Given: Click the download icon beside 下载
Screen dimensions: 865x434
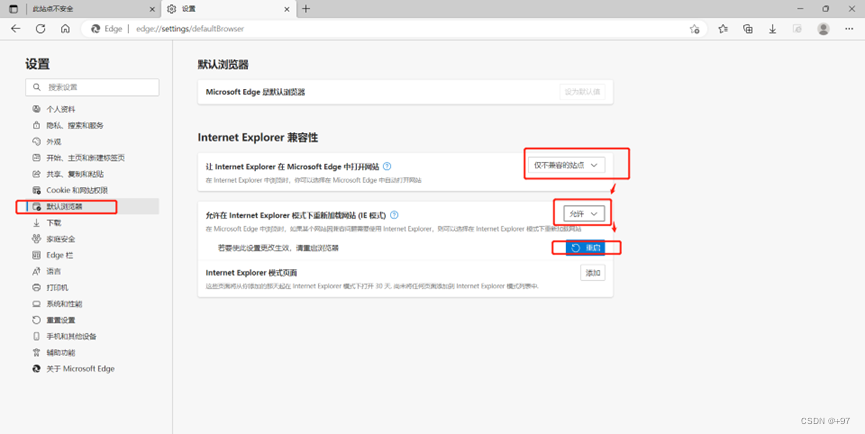Looking at the screenshot, I should click(36, 223).
